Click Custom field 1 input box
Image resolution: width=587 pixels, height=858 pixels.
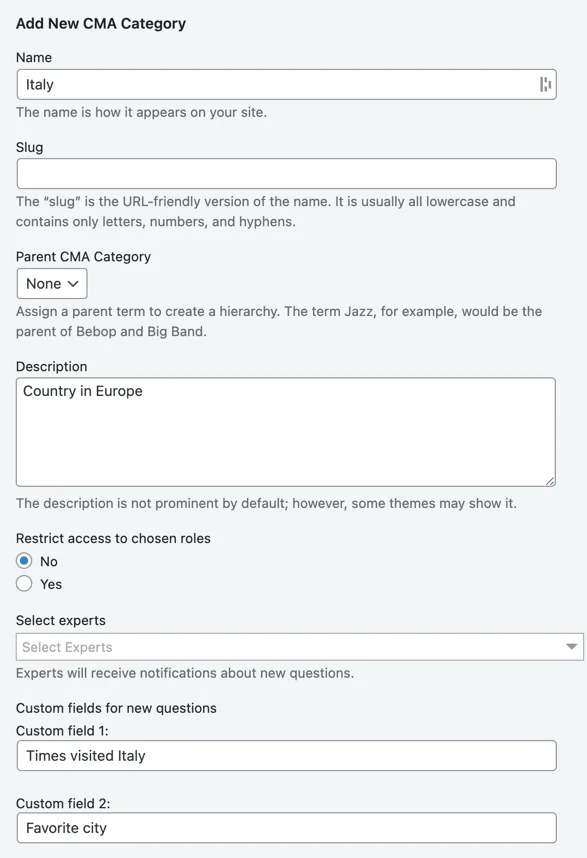[x=287, y=756]
